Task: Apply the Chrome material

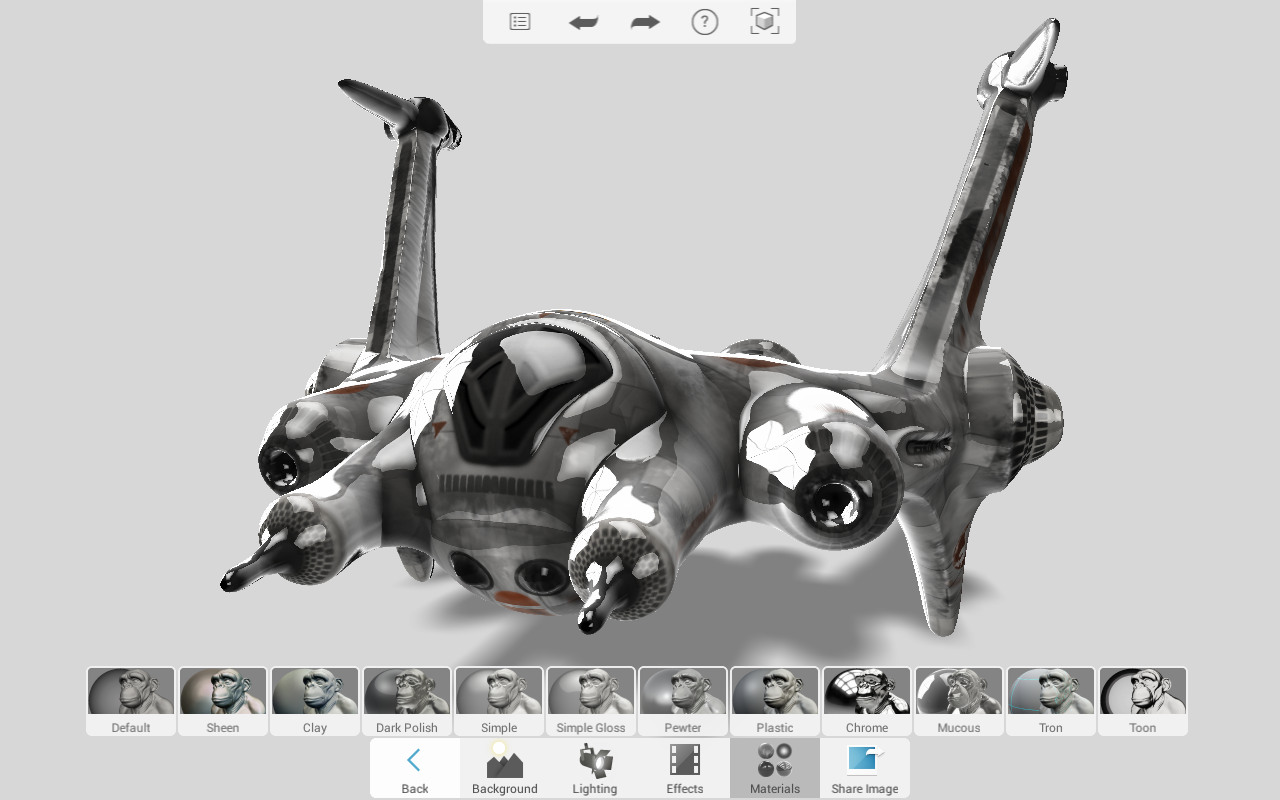Action: [866, 700]
